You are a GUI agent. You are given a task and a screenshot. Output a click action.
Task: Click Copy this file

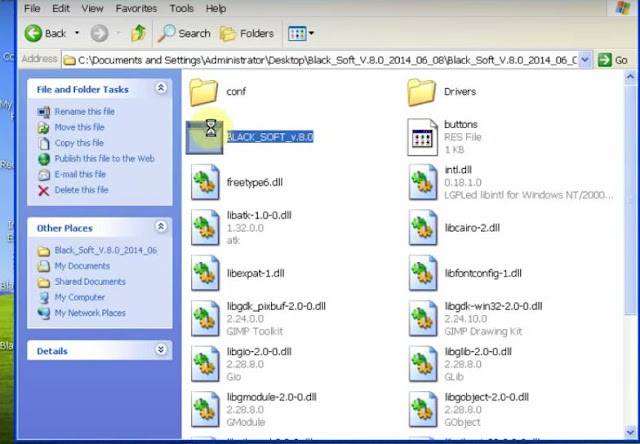(71, 143)
